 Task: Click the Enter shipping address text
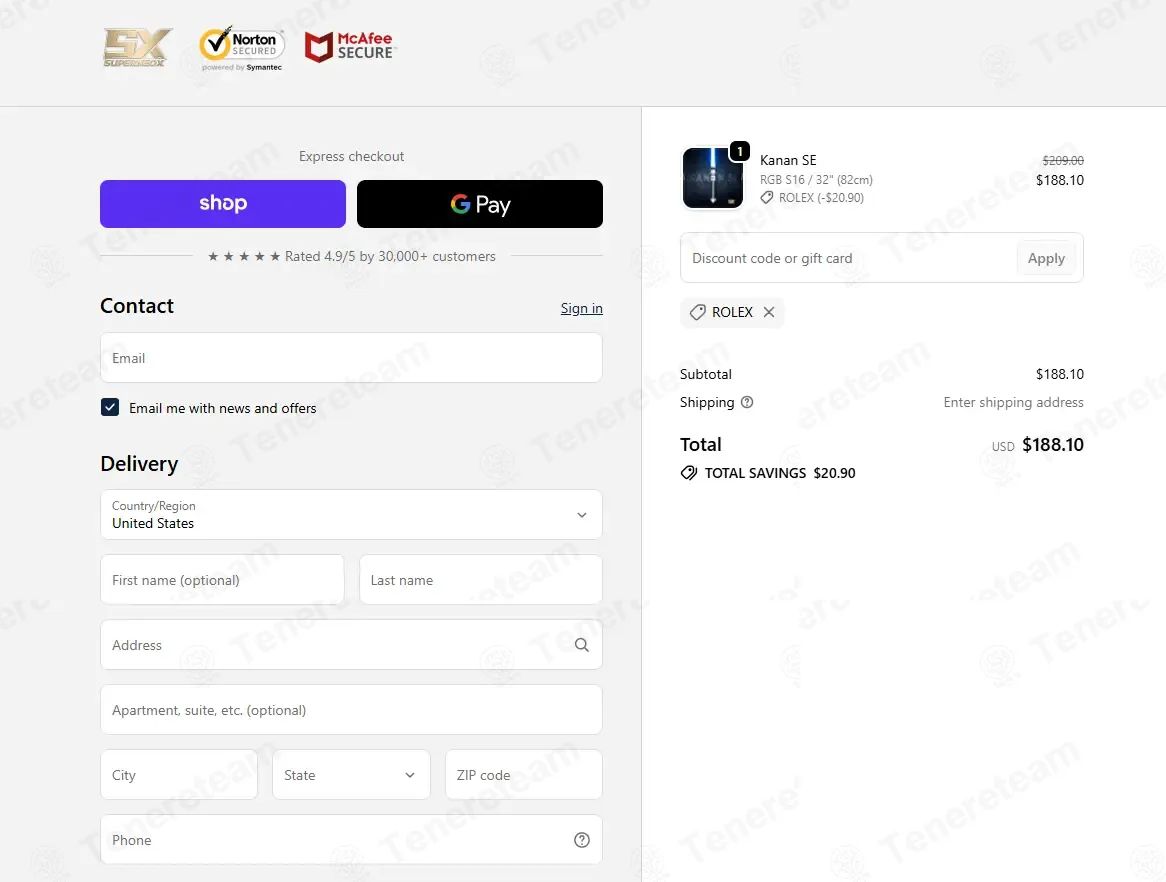click(x=1014, y=402)
